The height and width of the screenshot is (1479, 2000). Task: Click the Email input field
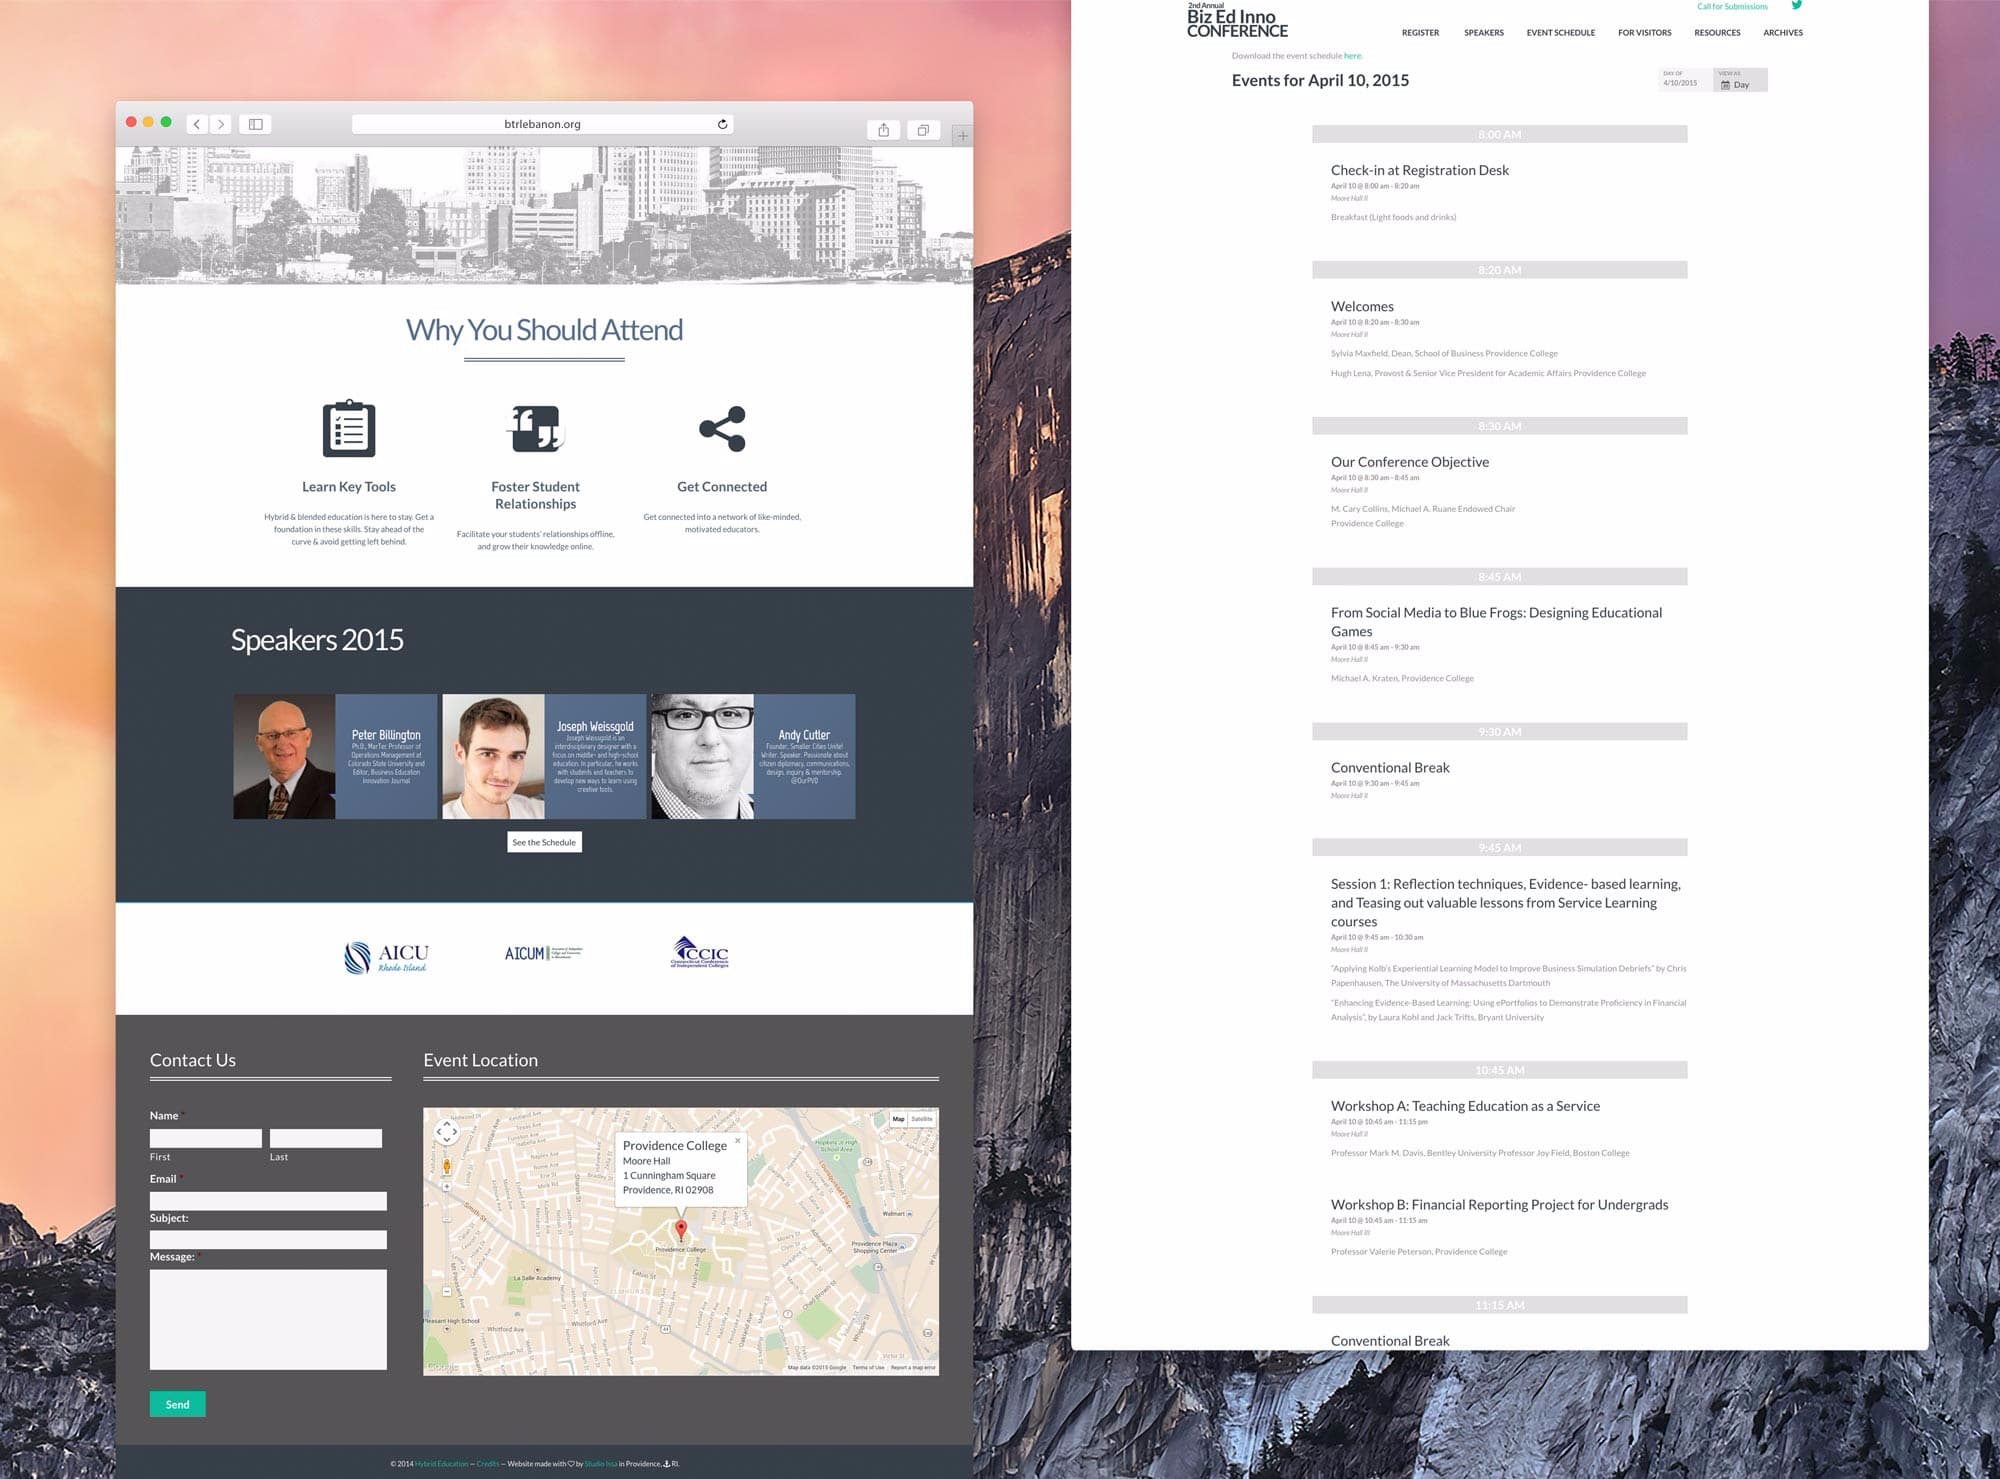click(268, 1201)
